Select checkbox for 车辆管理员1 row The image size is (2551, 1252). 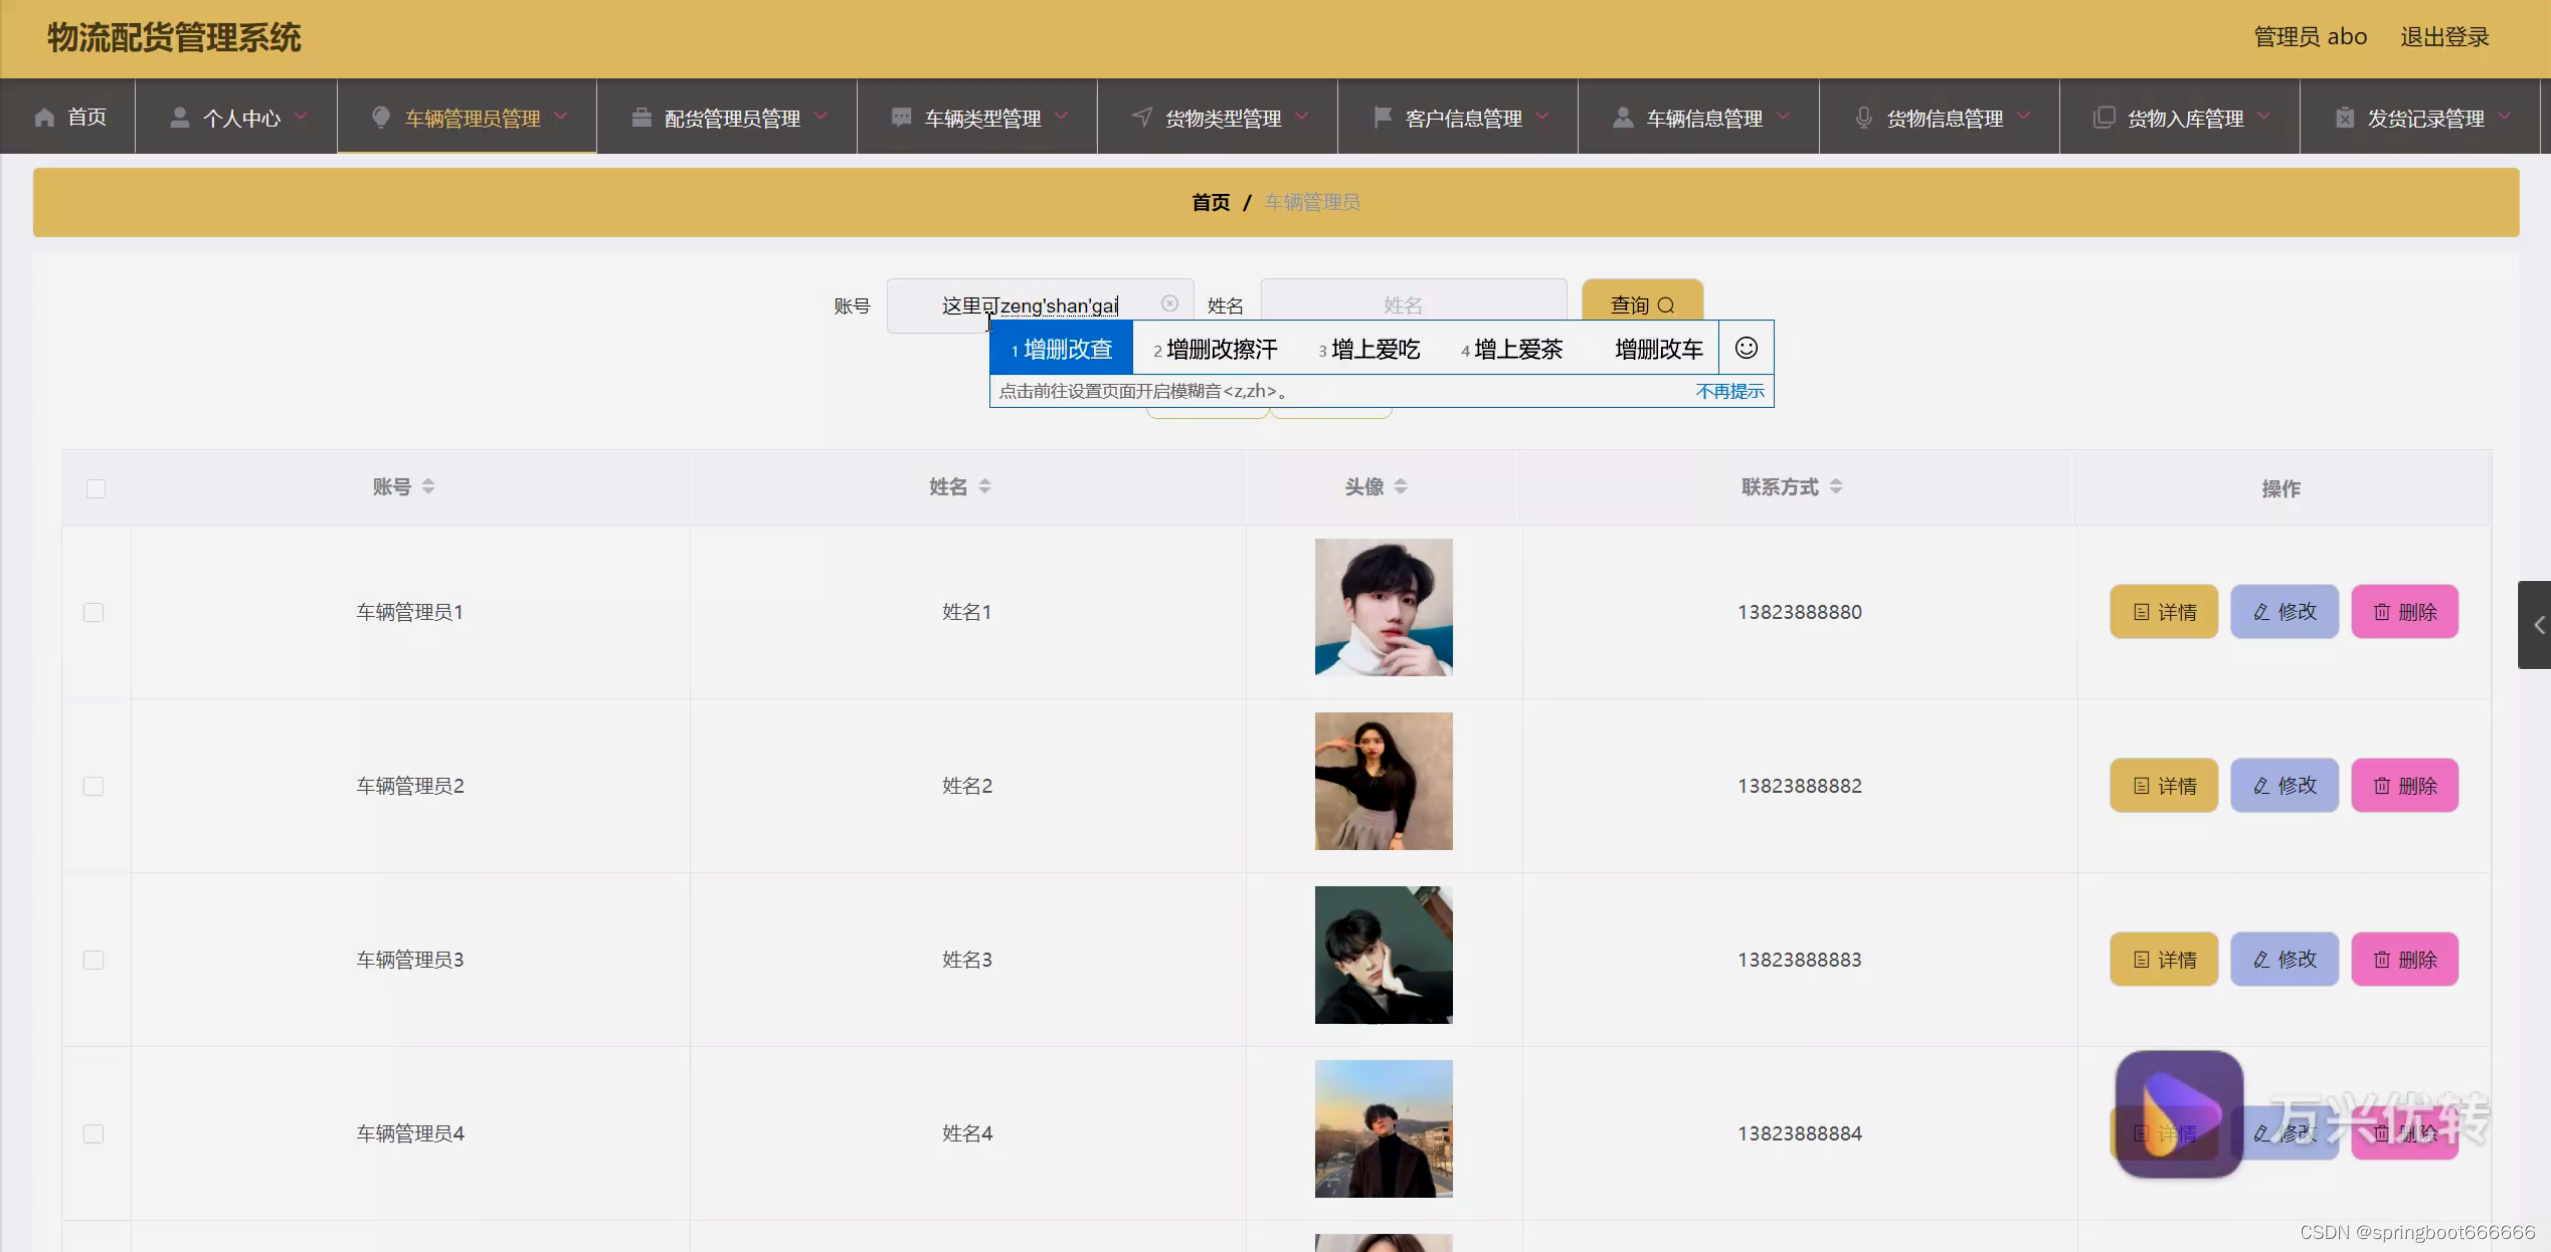94,612
